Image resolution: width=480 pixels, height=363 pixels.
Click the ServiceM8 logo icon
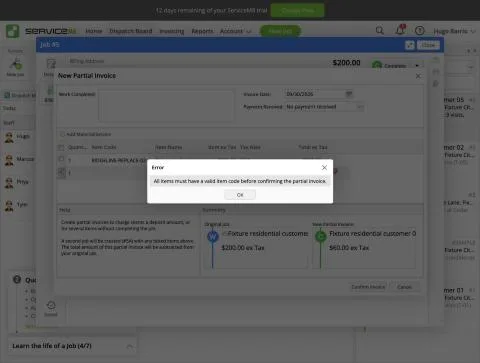pos(13,31)
